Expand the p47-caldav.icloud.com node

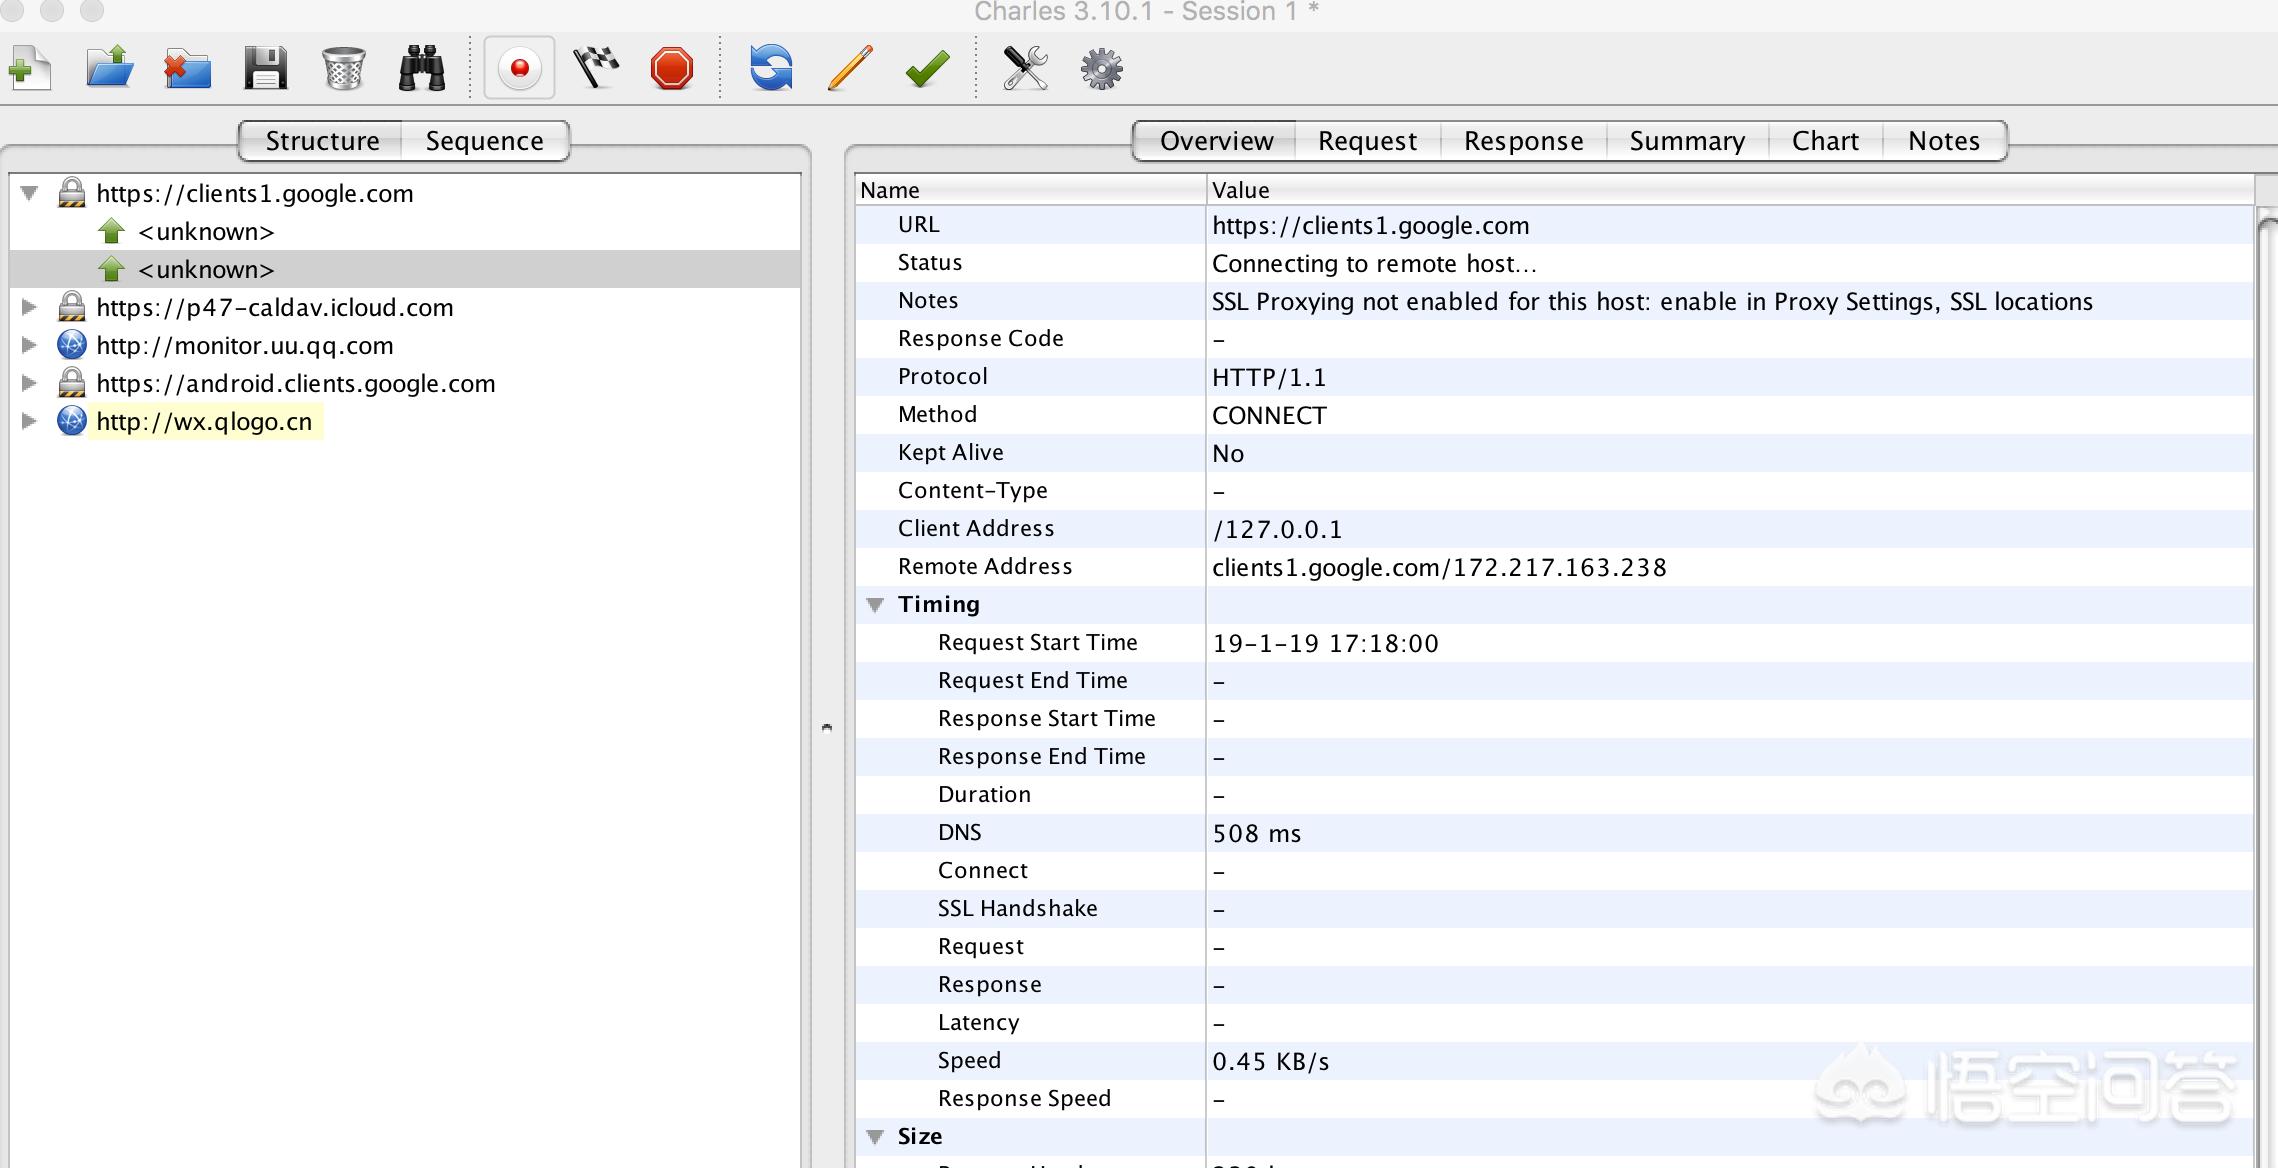[30, 307]
